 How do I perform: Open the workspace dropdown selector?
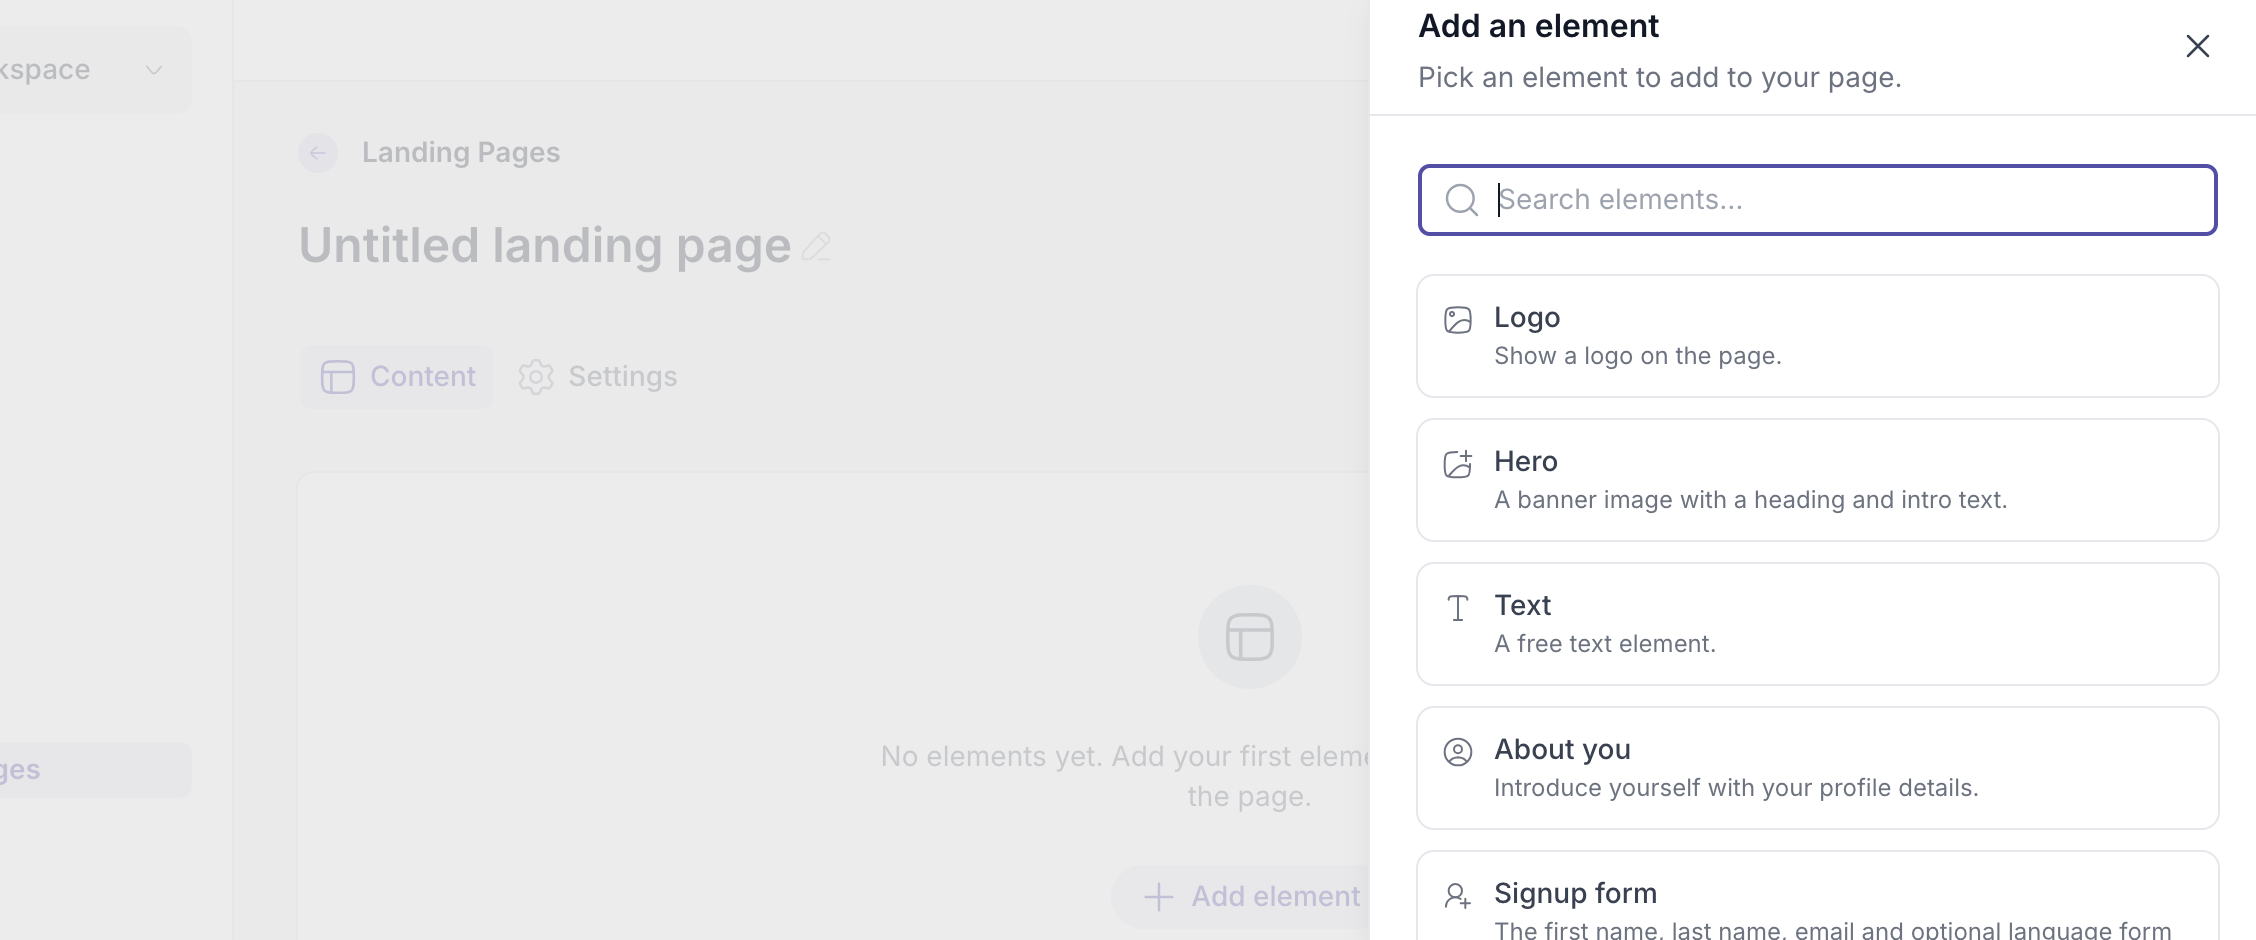95,70
